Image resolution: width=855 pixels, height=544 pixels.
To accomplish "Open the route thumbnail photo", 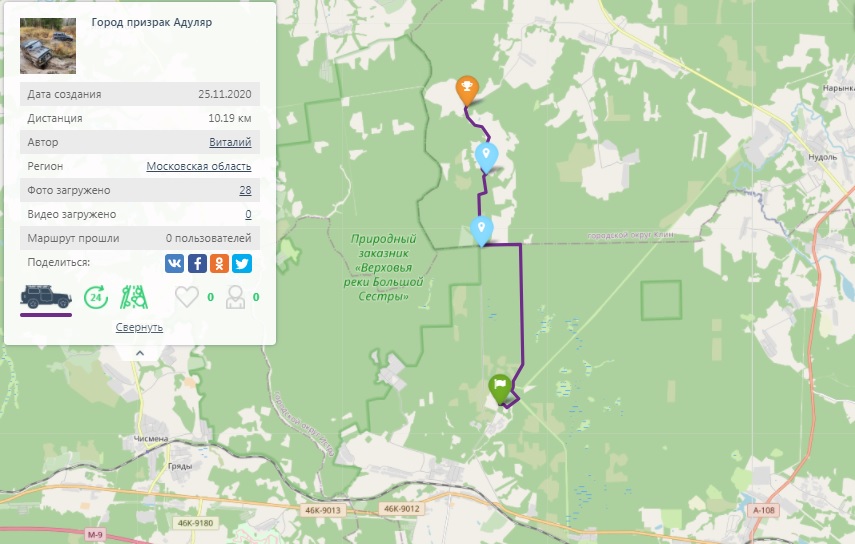I will tap(48, 46).
